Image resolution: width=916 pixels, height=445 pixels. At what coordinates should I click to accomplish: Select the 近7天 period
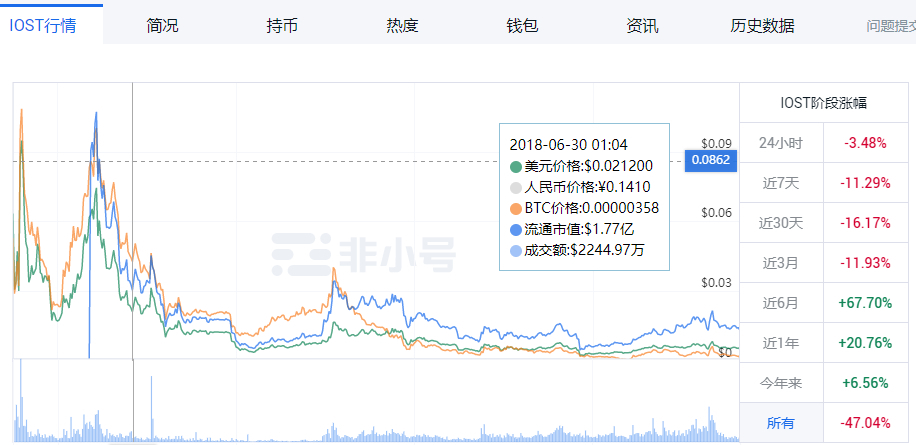pyautogui.click(x=781, y=183)
